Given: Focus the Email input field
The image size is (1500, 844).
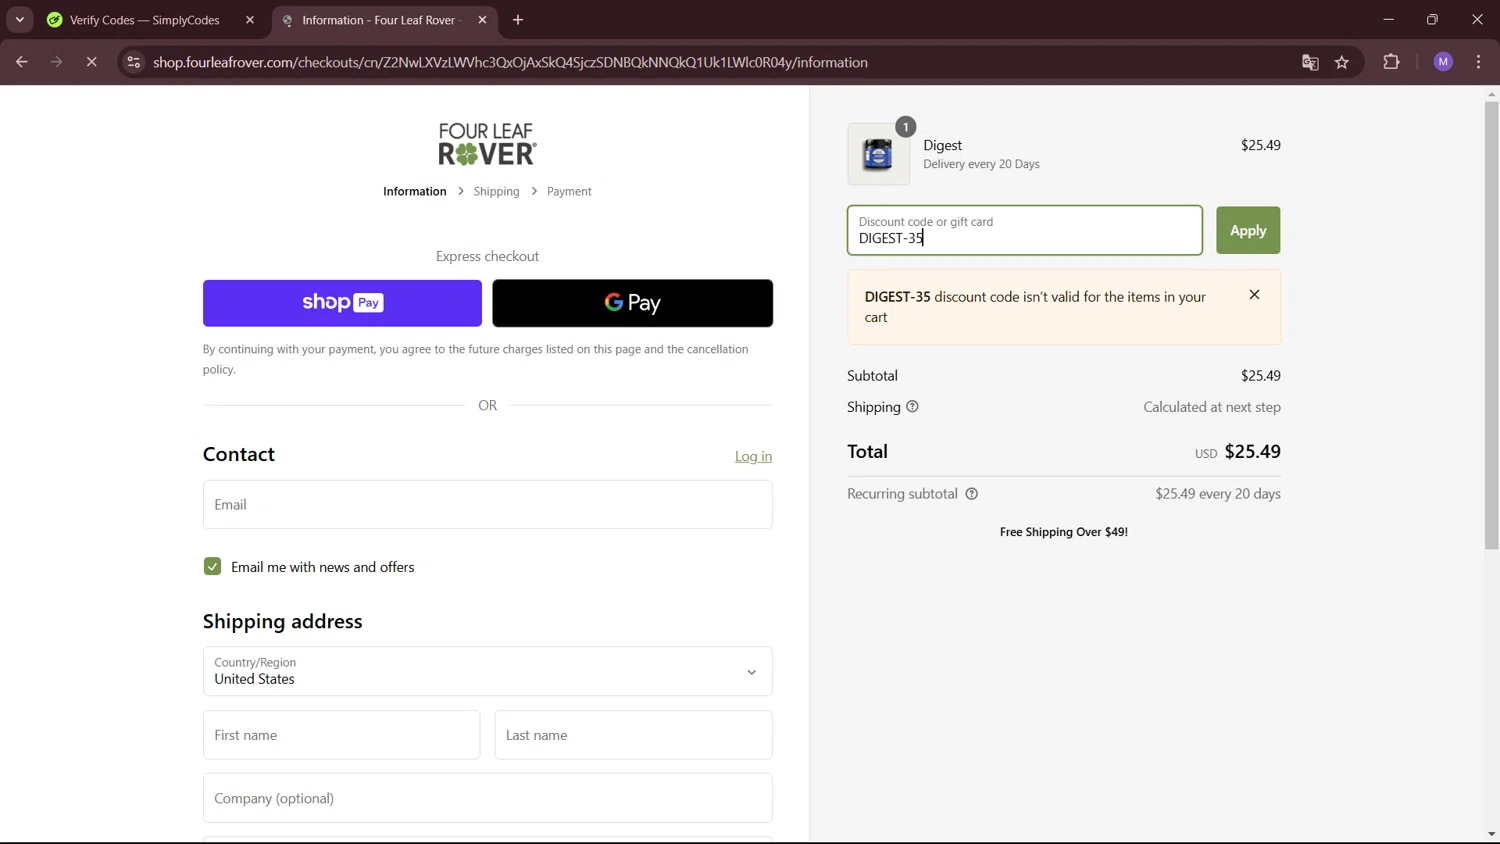Looking at the screenshot, I should point(487,504).
